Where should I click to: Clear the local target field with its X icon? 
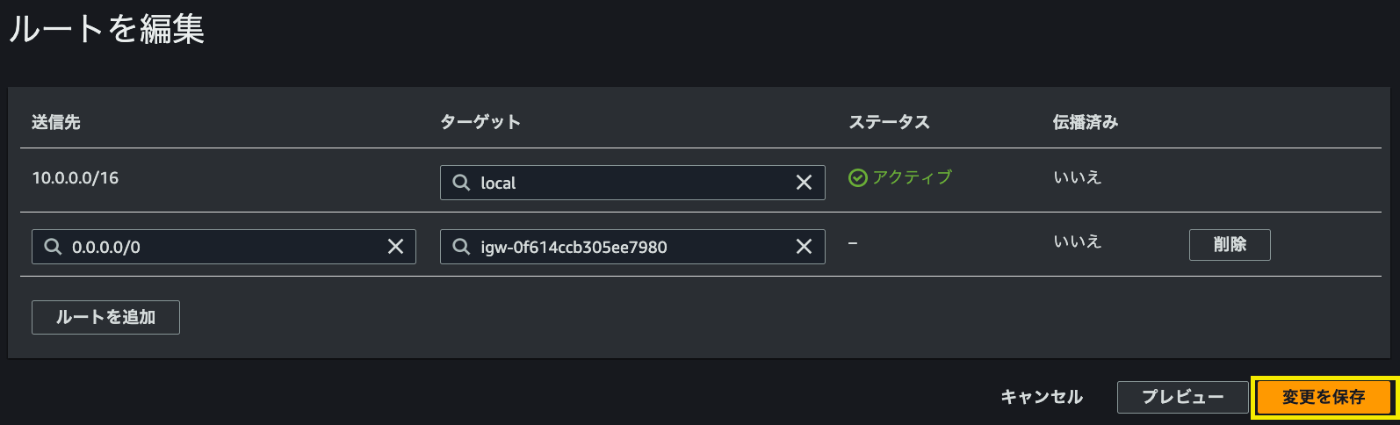[803, 183]
